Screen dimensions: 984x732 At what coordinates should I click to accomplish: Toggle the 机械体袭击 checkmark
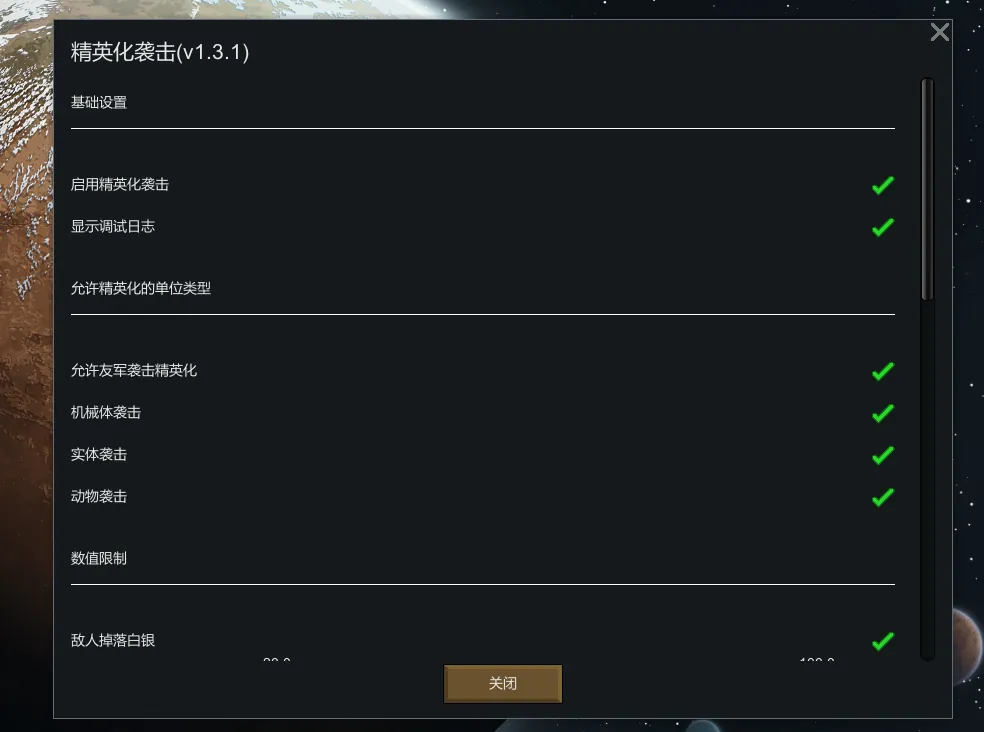coord(883,413)
